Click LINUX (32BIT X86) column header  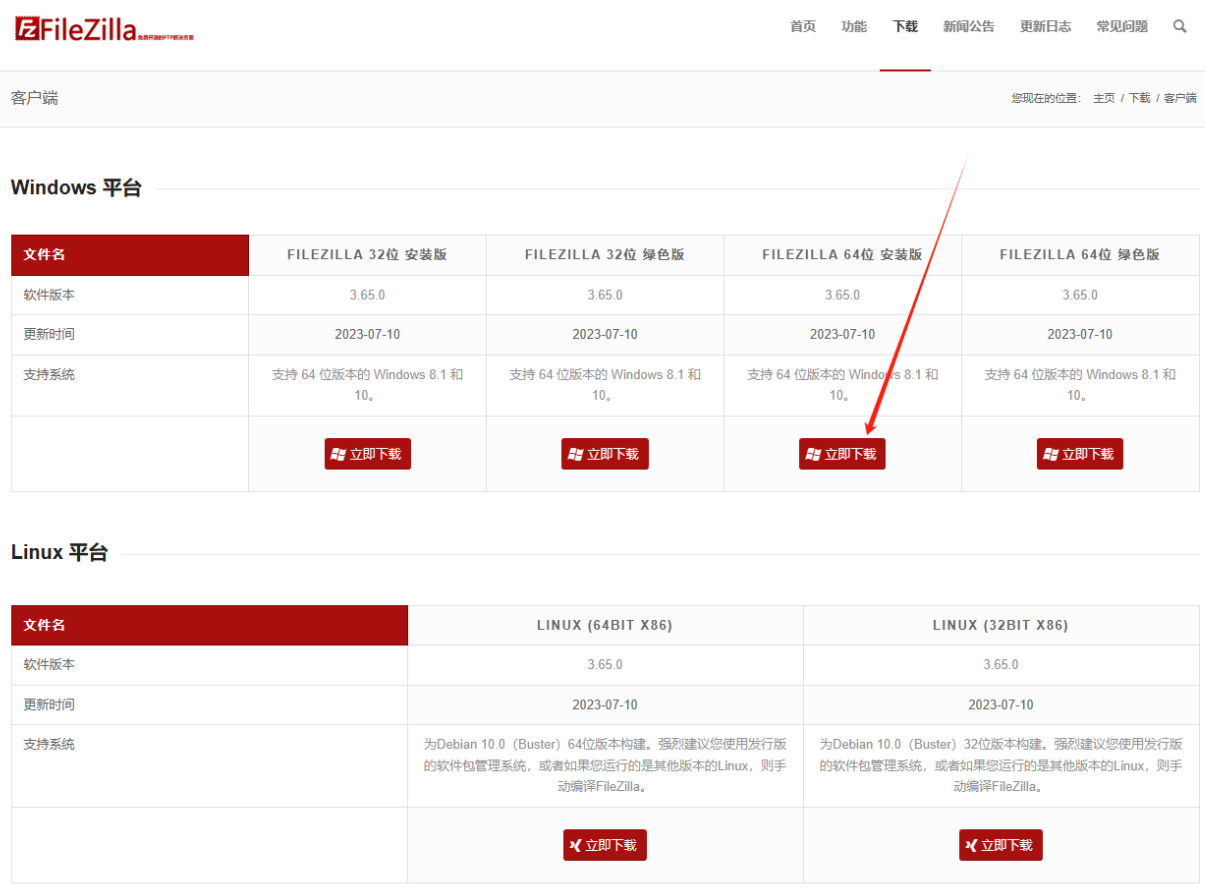[1001, 625]
